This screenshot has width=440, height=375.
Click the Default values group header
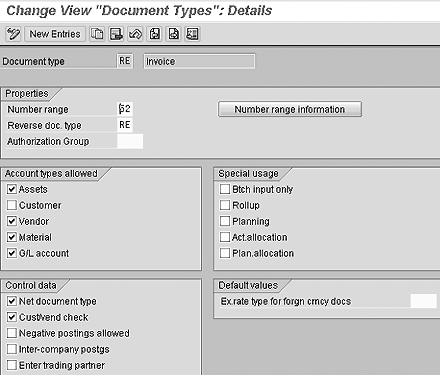pyautogui.click(x=248, y=286)
